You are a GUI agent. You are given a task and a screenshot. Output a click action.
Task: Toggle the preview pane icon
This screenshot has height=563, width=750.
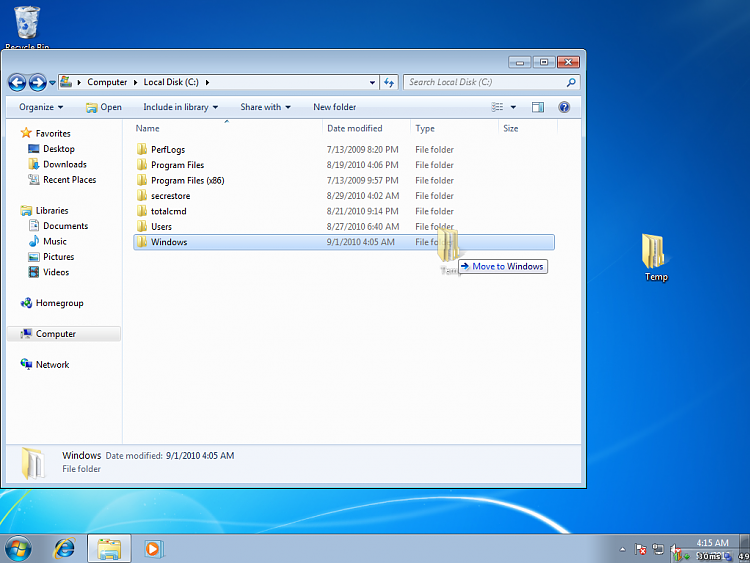click(538, 107)
